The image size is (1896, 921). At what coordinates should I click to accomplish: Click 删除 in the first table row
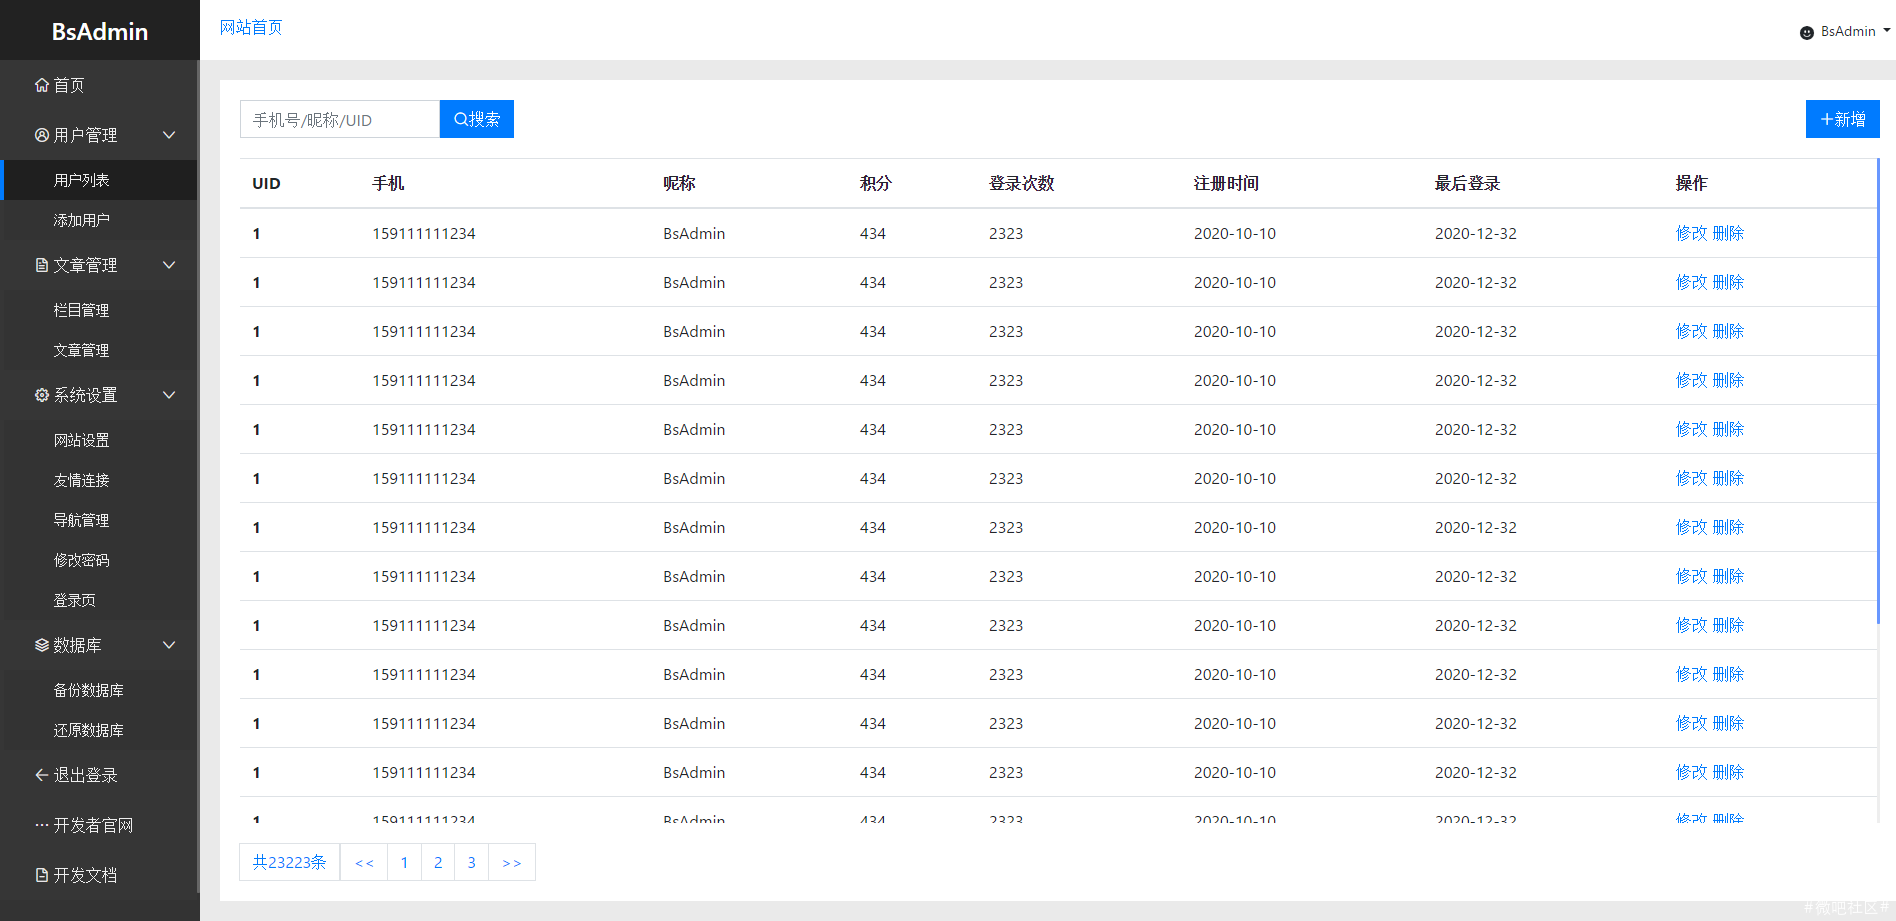point(1728,233)
